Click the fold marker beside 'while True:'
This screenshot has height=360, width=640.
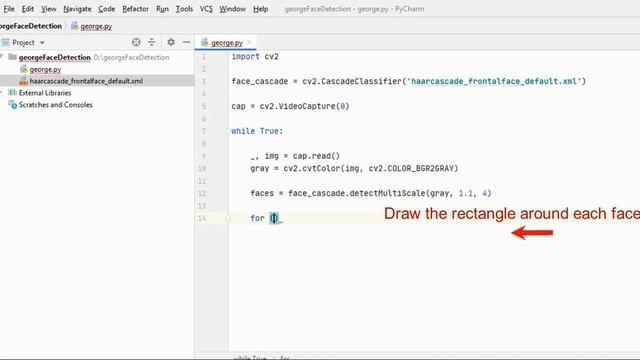tap(228, 131)
